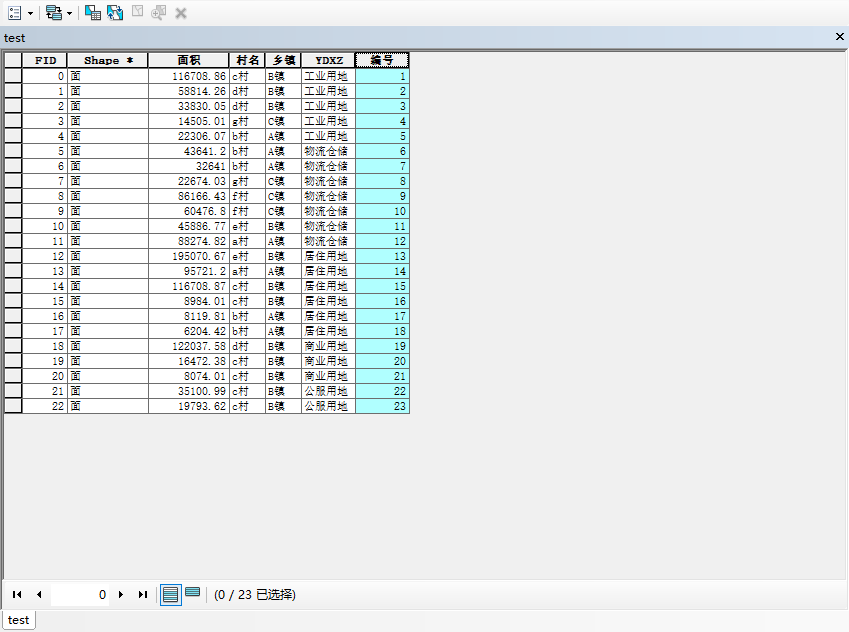Screen dimensions: 849x632
Task: Click the Switch Selection icon
Action: [x=115, y=13]
